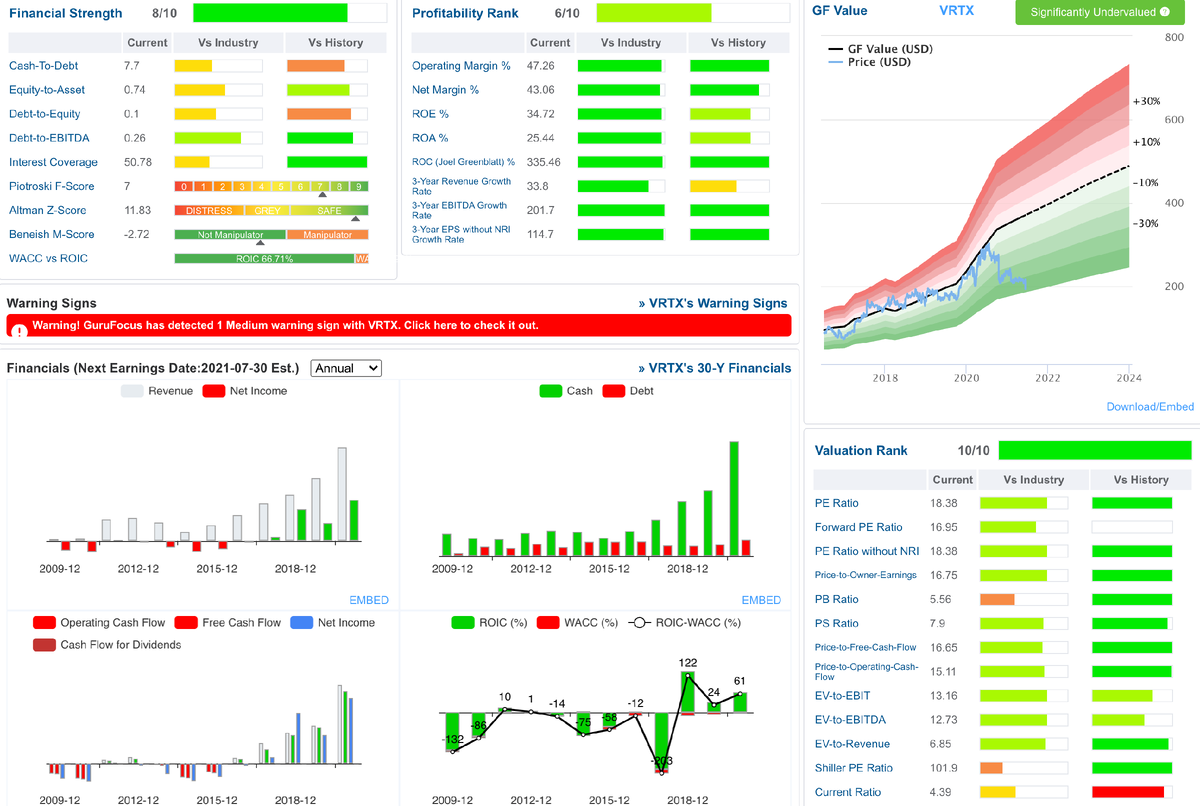Click the GF Value heading
Image resolution: width=1200 pixels, height=806 pixels.
[x=840, y=11]
